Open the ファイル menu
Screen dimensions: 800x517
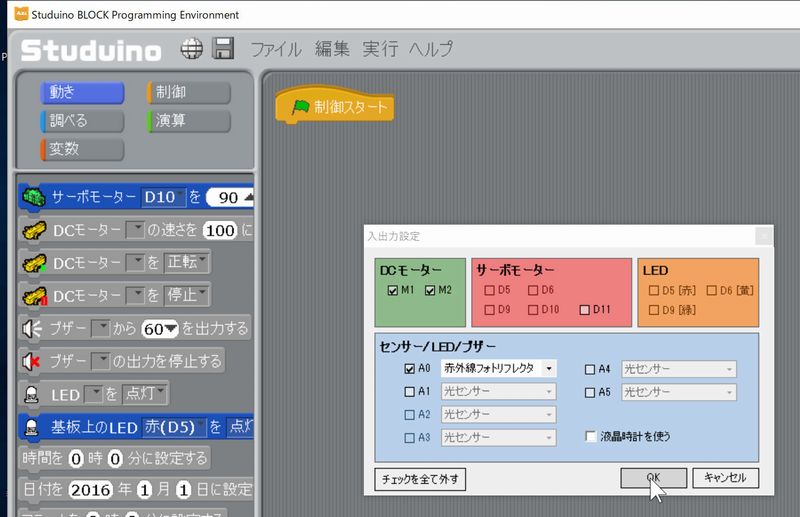point(275,49)
